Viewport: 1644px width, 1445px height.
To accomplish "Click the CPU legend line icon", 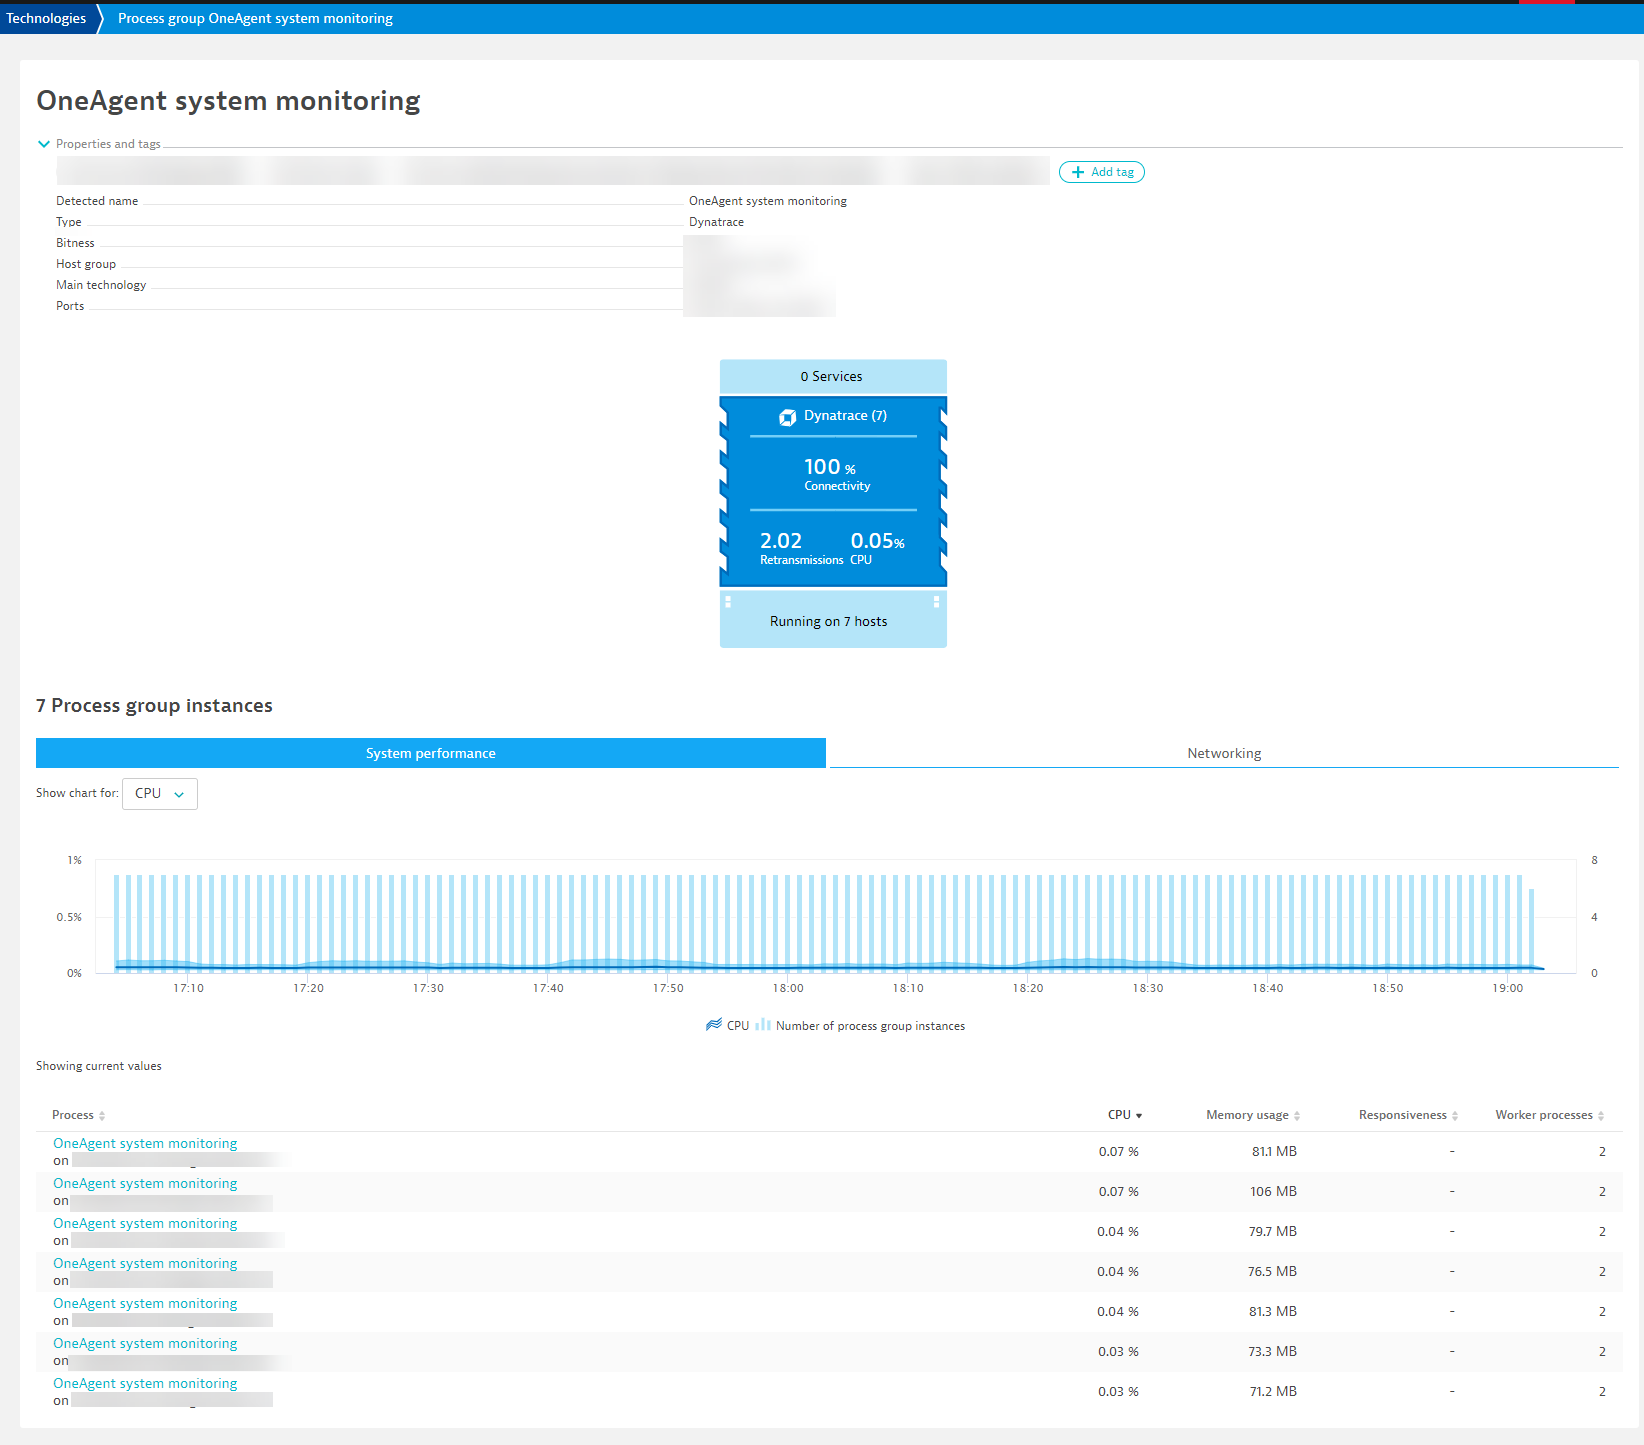I will pos(714,1025).
